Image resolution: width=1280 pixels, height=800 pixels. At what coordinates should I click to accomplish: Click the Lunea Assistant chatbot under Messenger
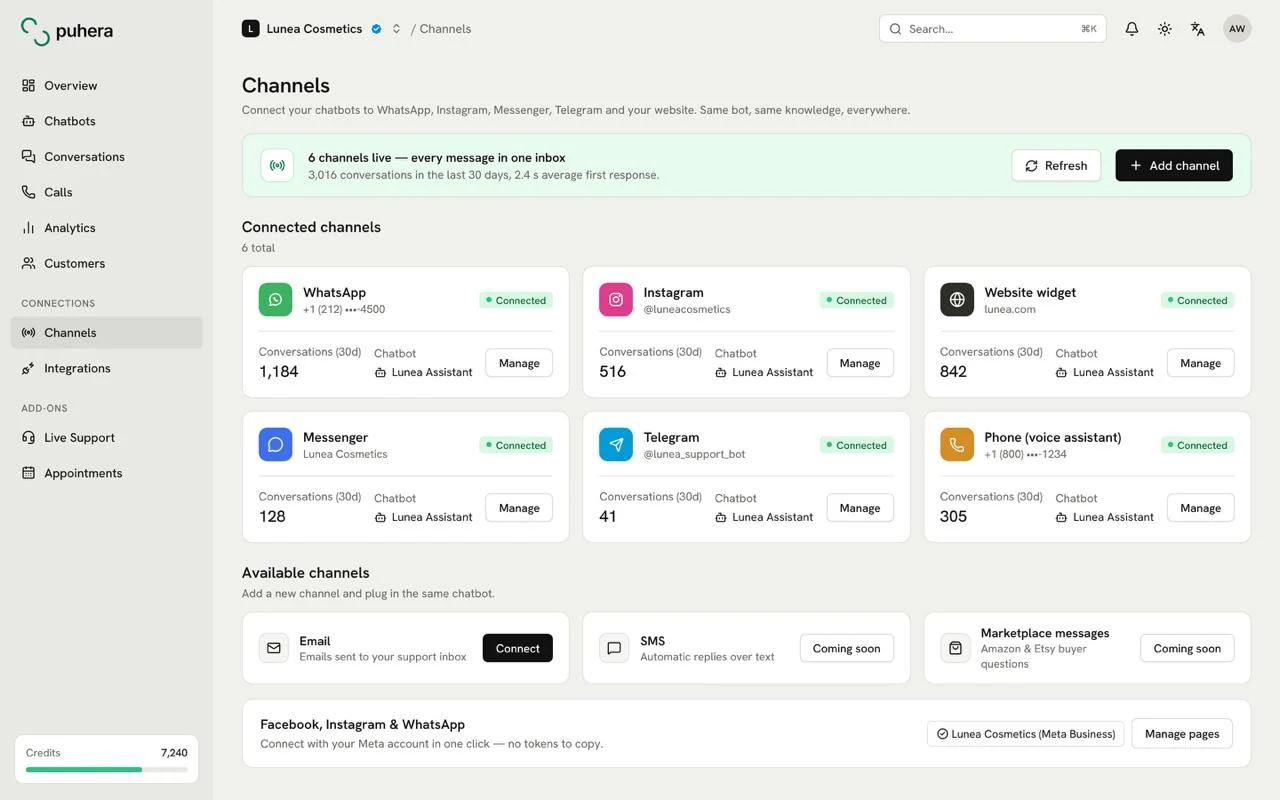pos(423,517)
